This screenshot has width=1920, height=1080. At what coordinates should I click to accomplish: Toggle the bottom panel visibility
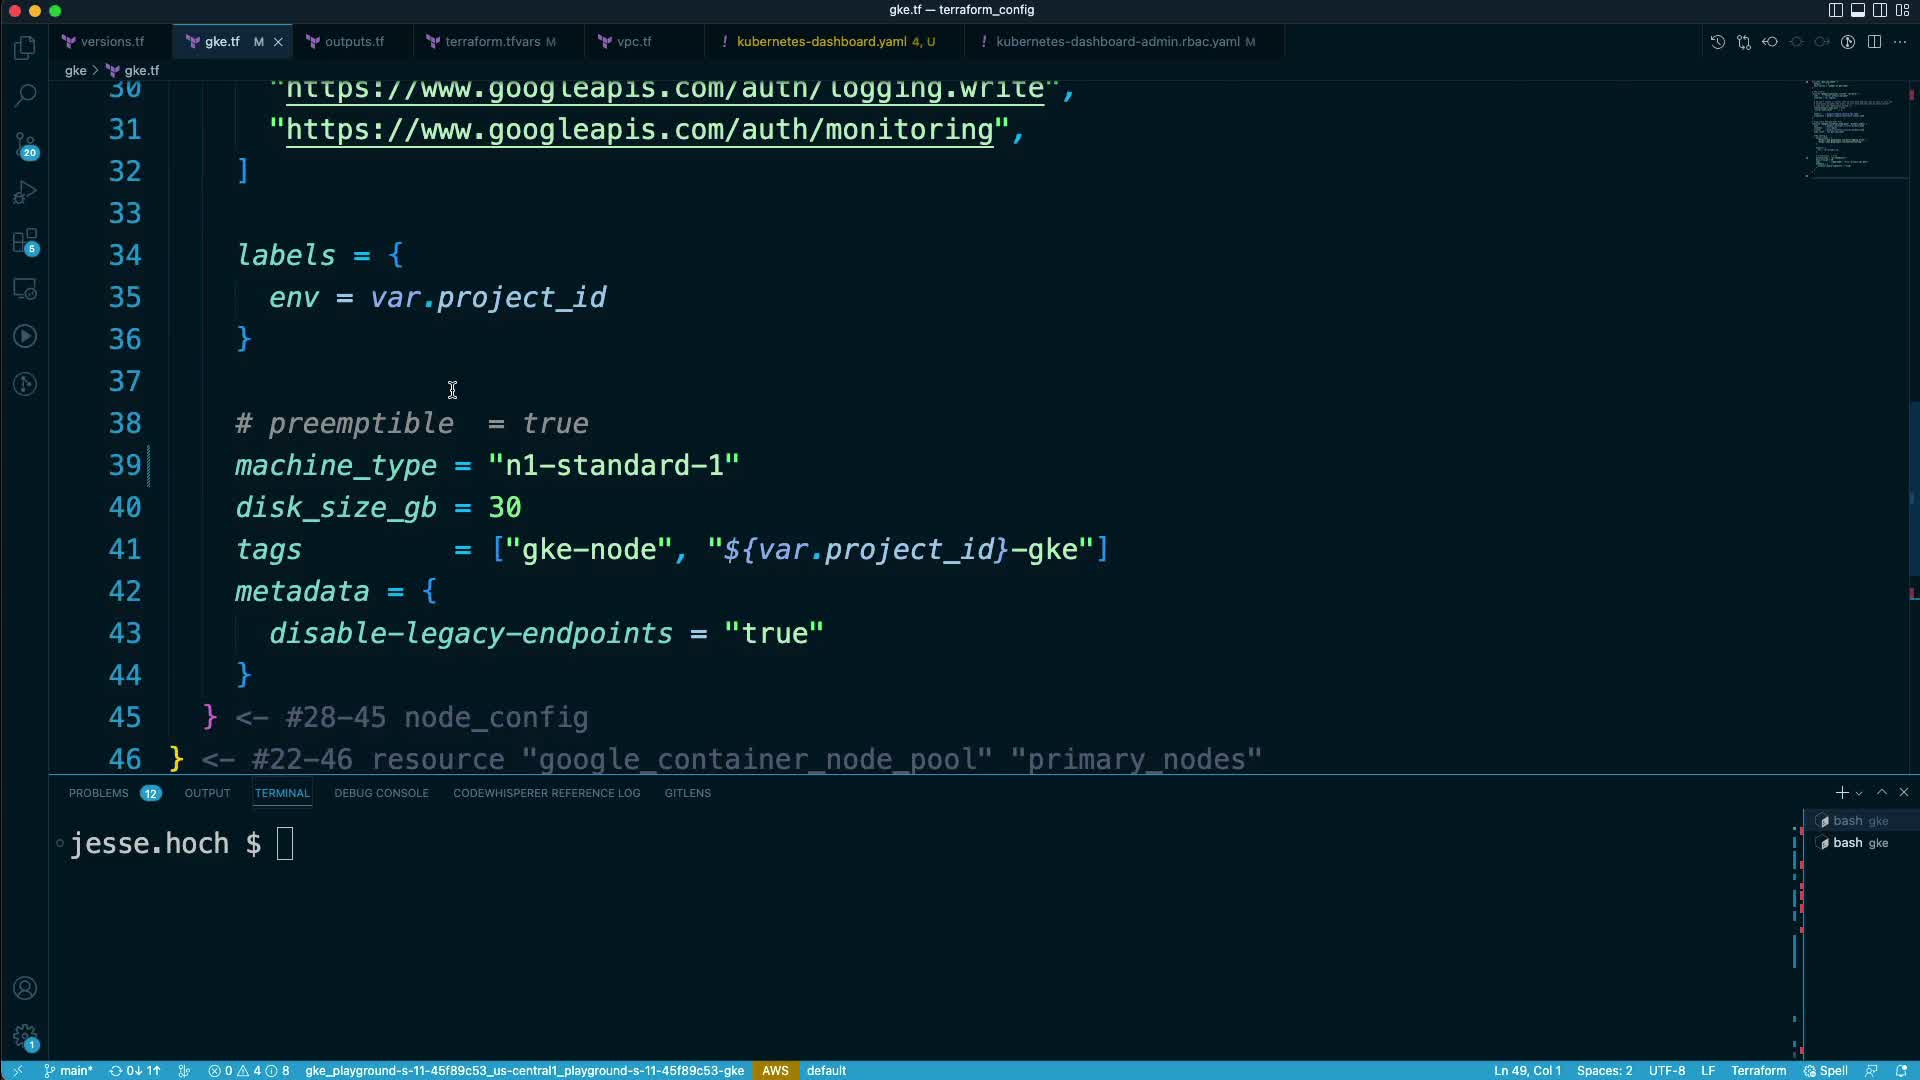pos(1858,10)
